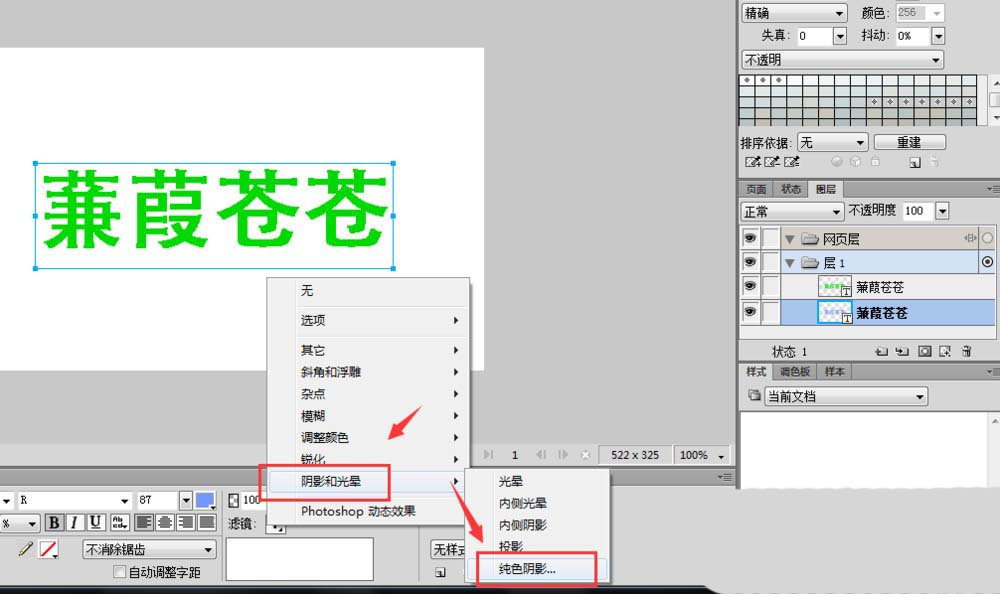
Task: Switch to the 状态 tab in the panel
Action: pyautogui.click(x=790, y=188)
